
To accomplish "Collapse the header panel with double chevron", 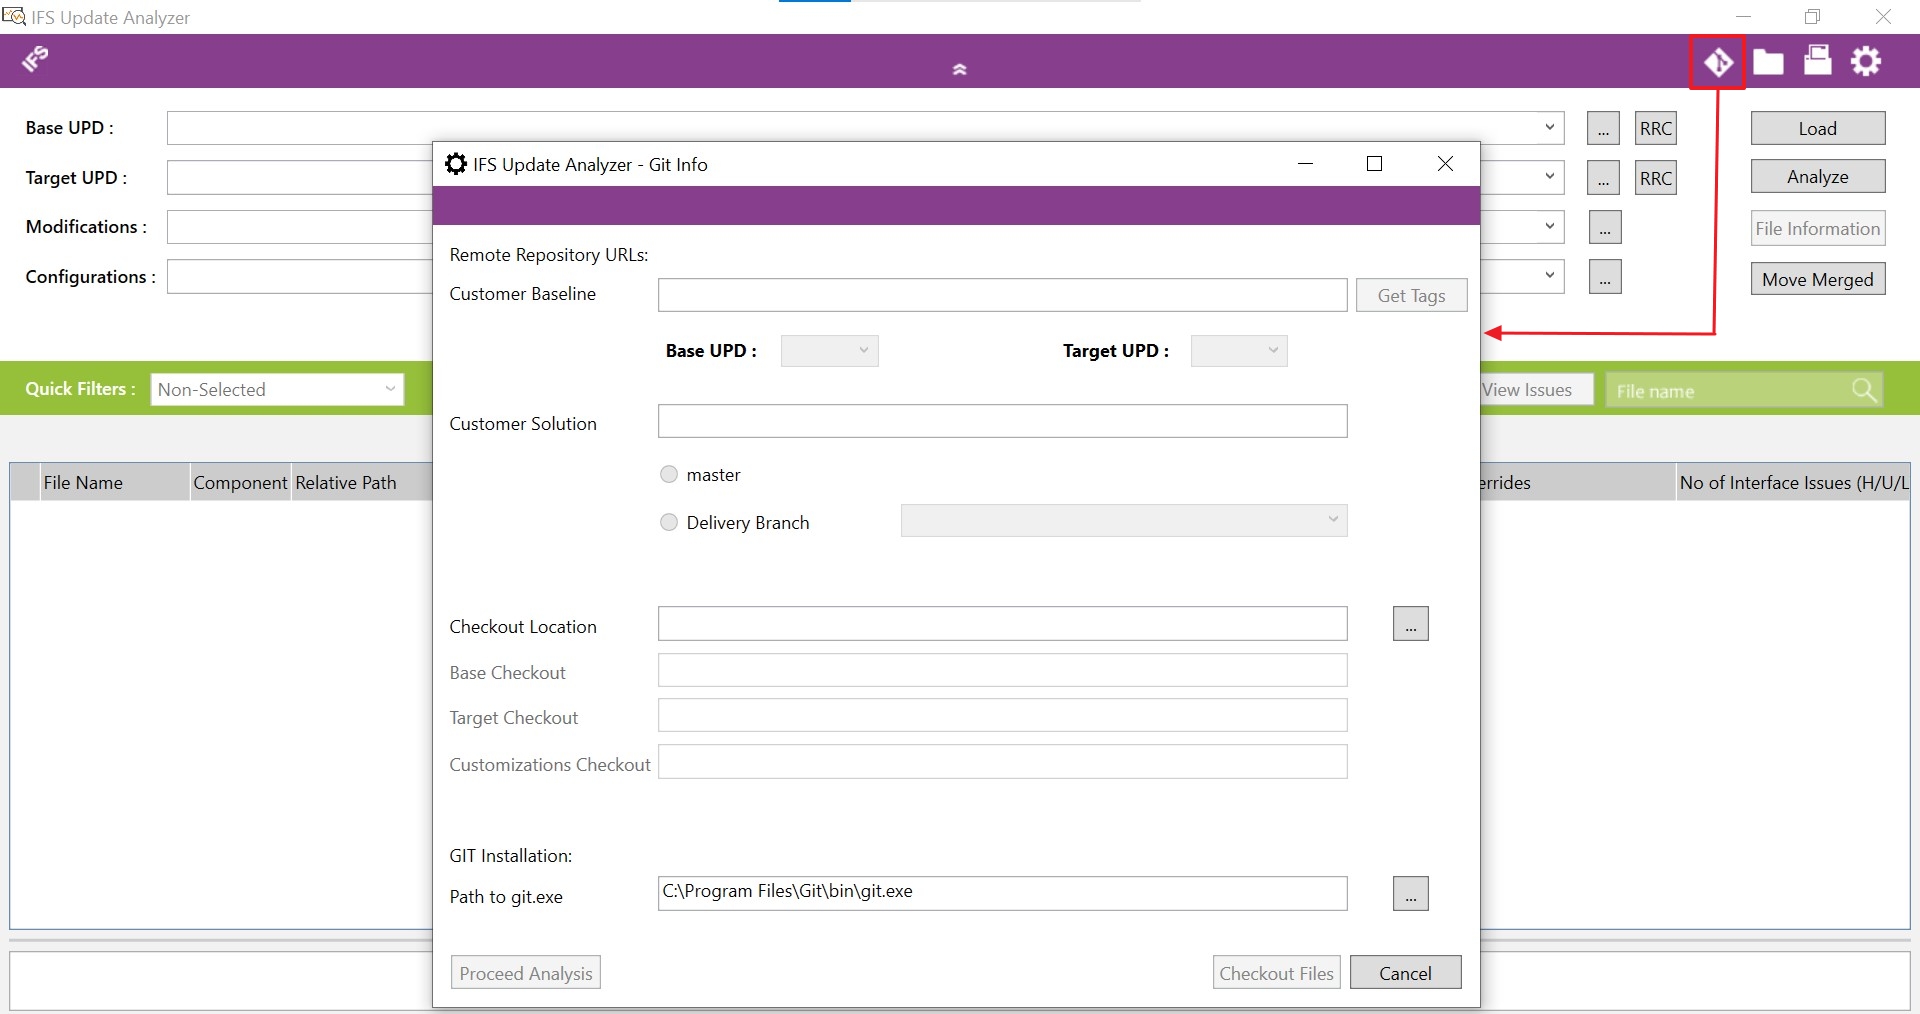I will (x=959, y=70).
